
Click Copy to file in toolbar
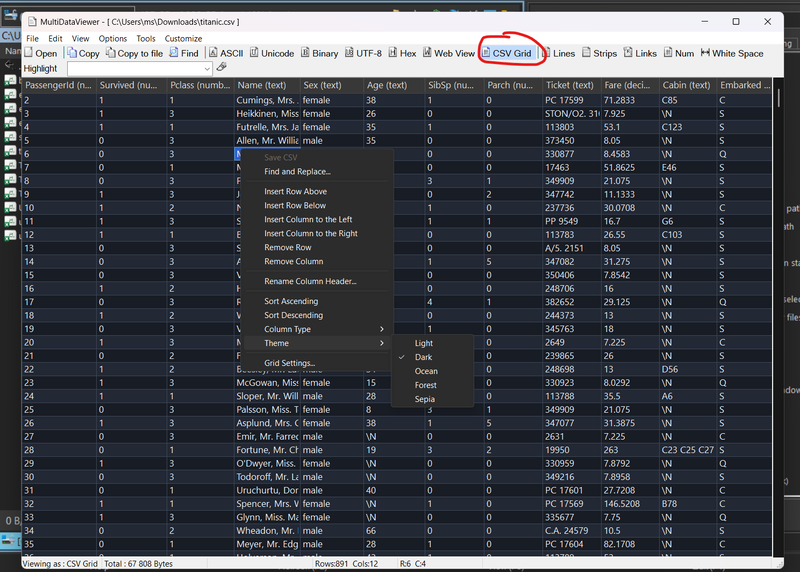[x=135, y=53]
